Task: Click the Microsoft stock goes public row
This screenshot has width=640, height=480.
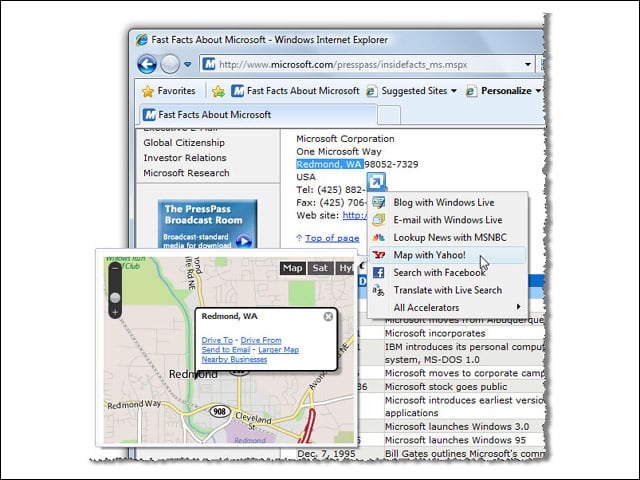Action: [446, 387]
